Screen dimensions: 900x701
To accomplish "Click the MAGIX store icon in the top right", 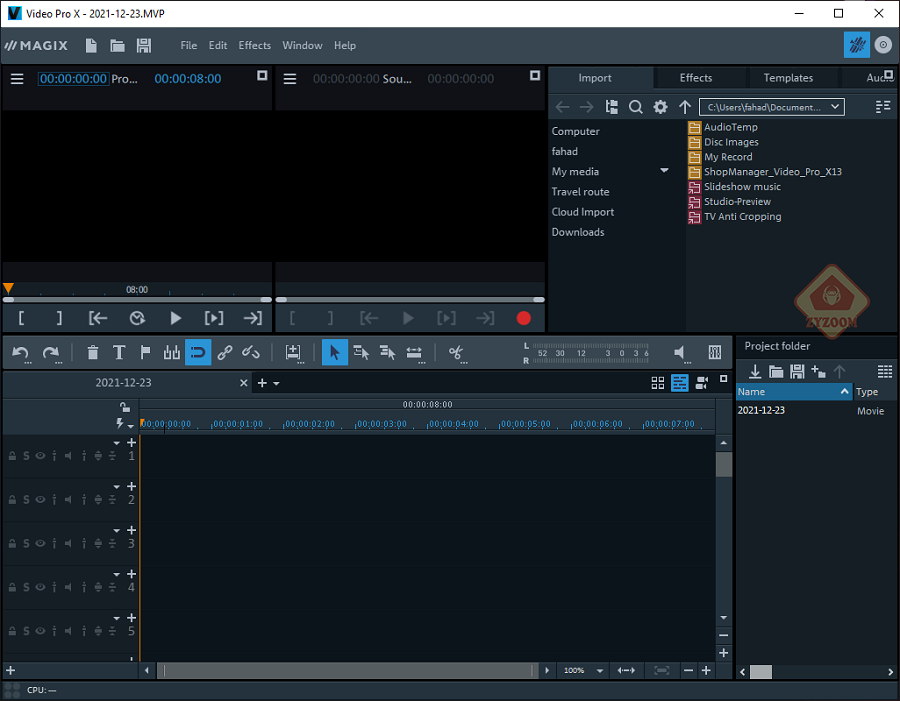I will [x=856, y=45].
